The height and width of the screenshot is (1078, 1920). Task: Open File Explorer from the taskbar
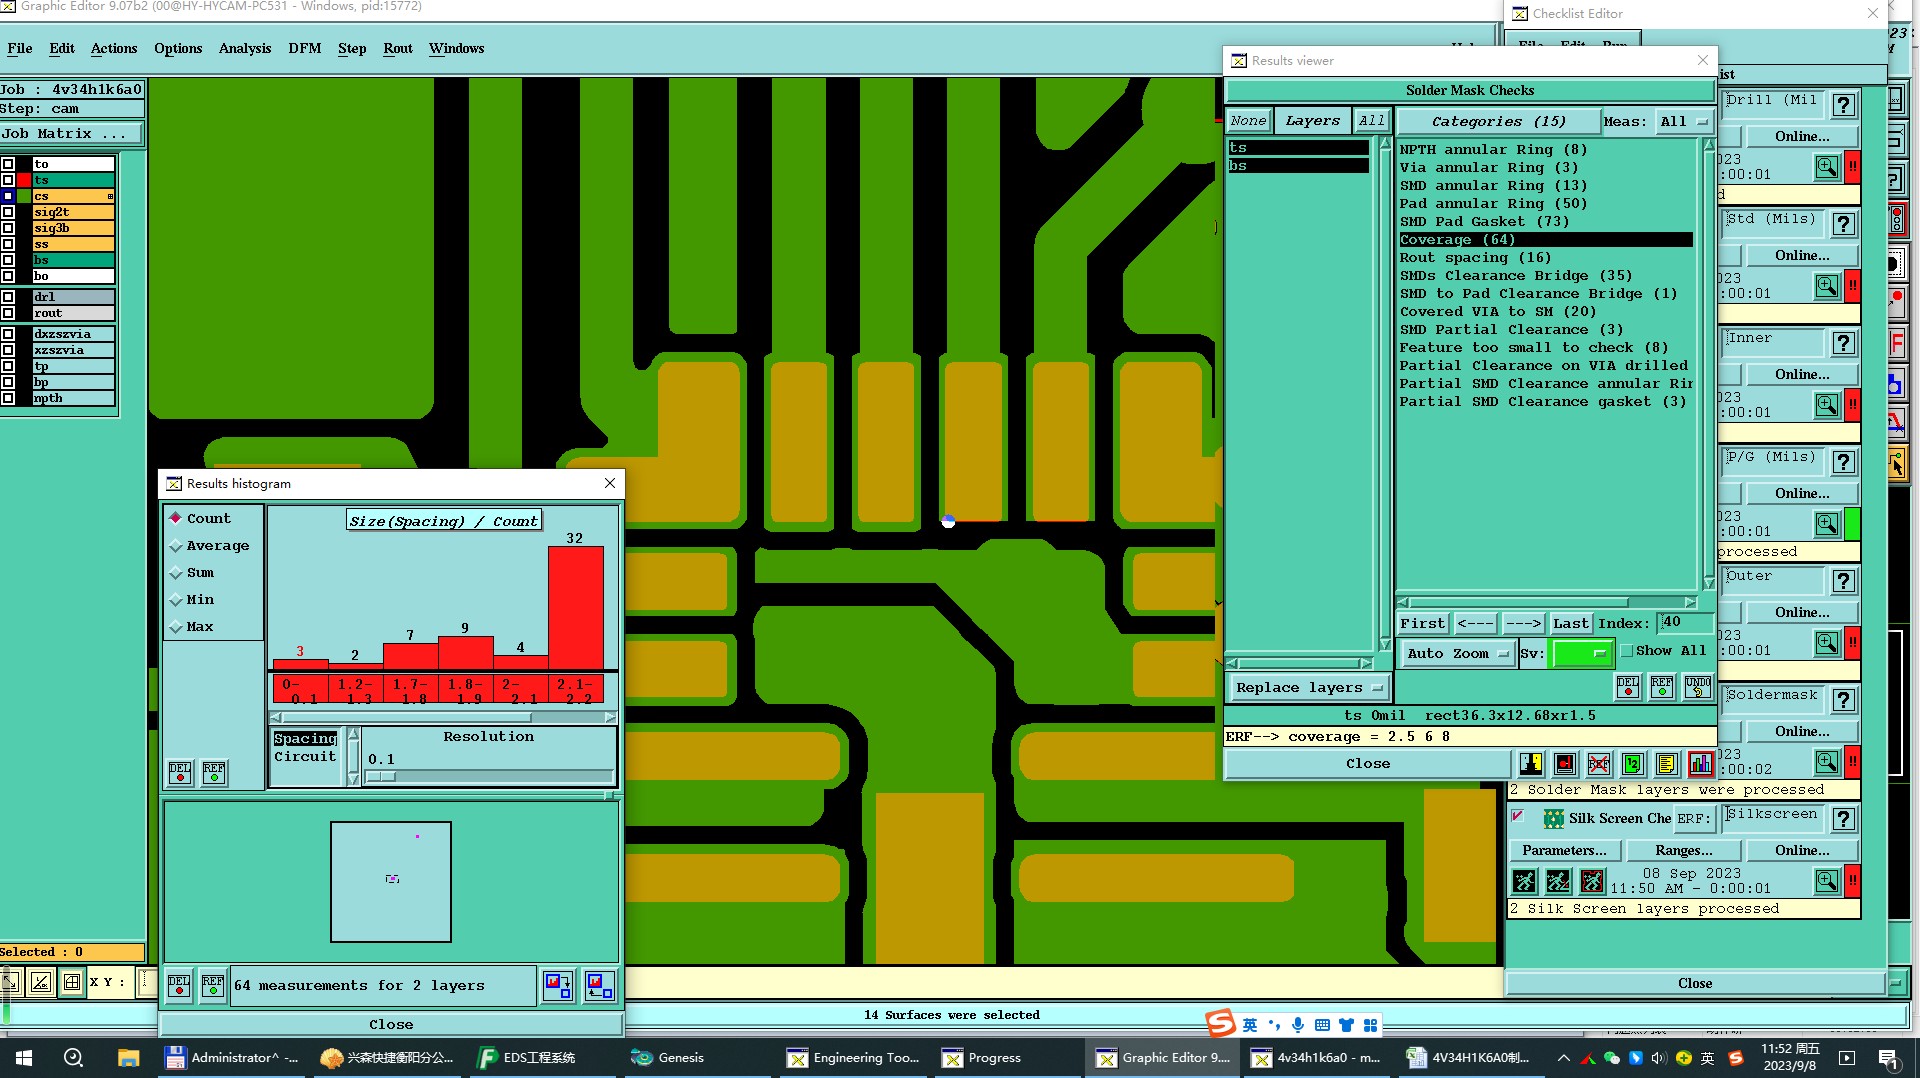(127, 1058)
